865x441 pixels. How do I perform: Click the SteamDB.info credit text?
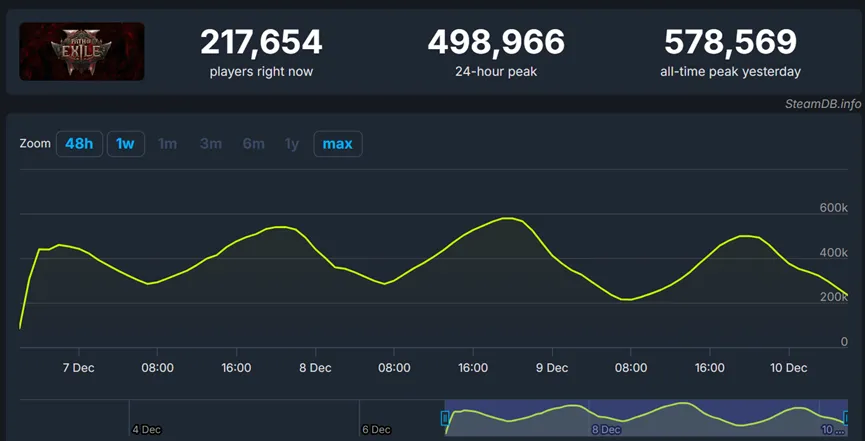[823, 104]
